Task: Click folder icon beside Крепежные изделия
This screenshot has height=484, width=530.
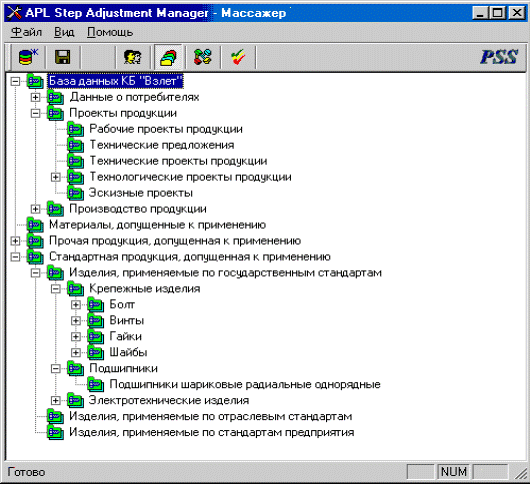Action: pyautogui.click(x=75, y=289)
